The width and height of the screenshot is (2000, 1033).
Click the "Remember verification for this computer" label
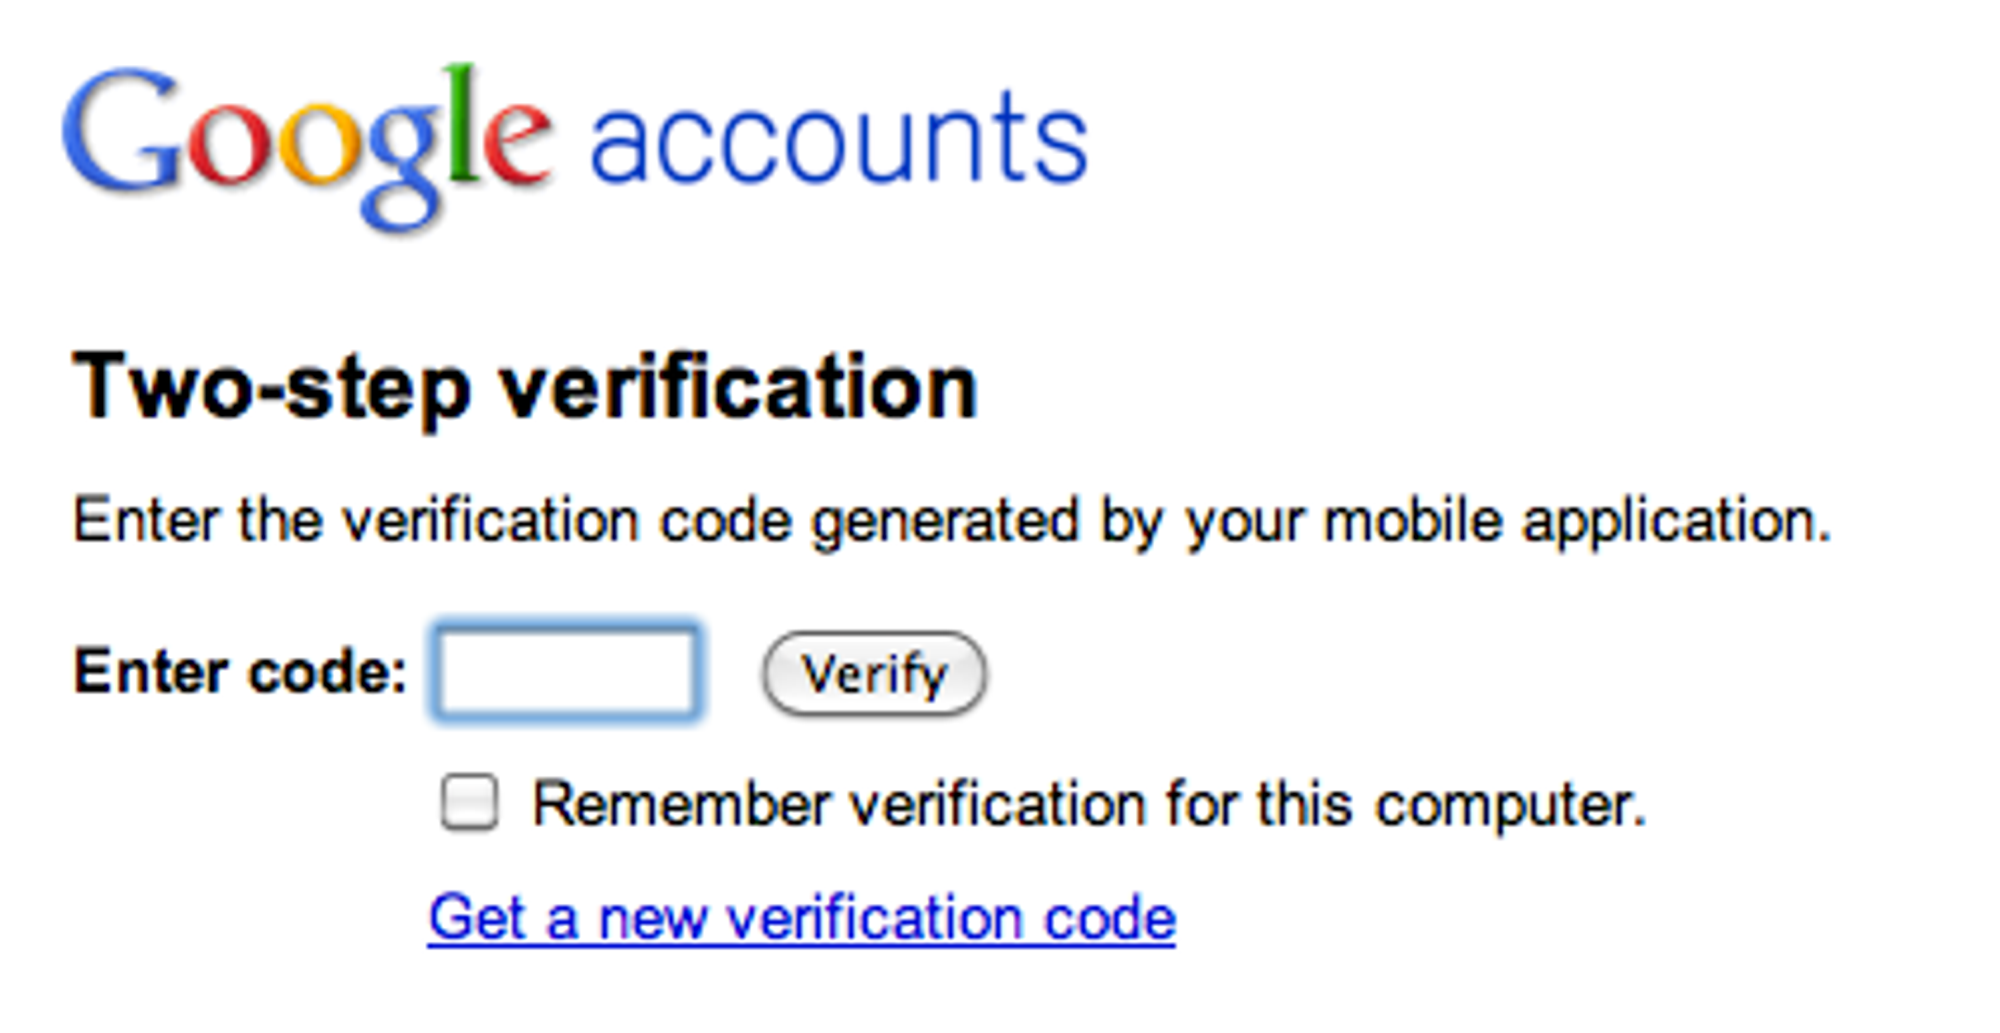pyautogui.click(x=1089, y=805)
